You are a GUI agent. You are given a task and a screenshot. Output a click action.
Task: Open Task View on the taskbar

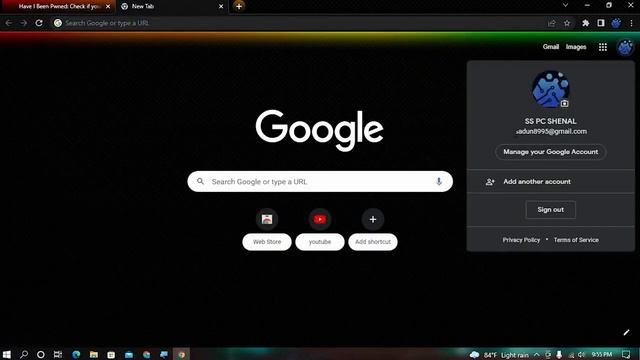click(x=58, y=354)
